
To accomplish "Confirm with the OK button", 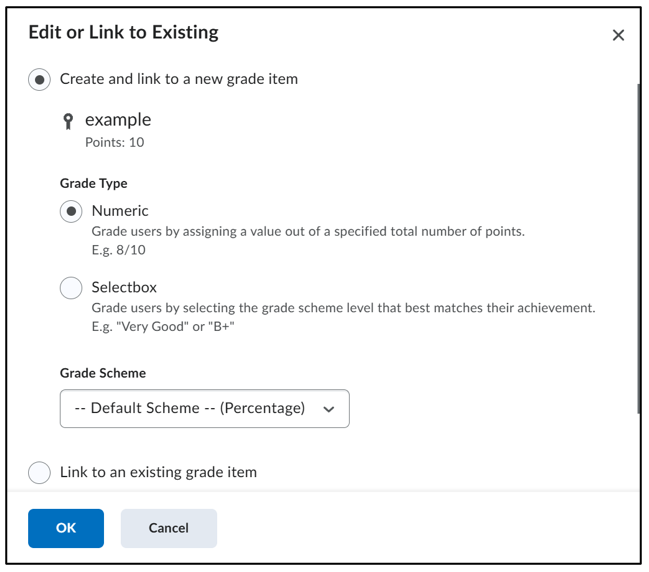I will [x=66, y=528].
